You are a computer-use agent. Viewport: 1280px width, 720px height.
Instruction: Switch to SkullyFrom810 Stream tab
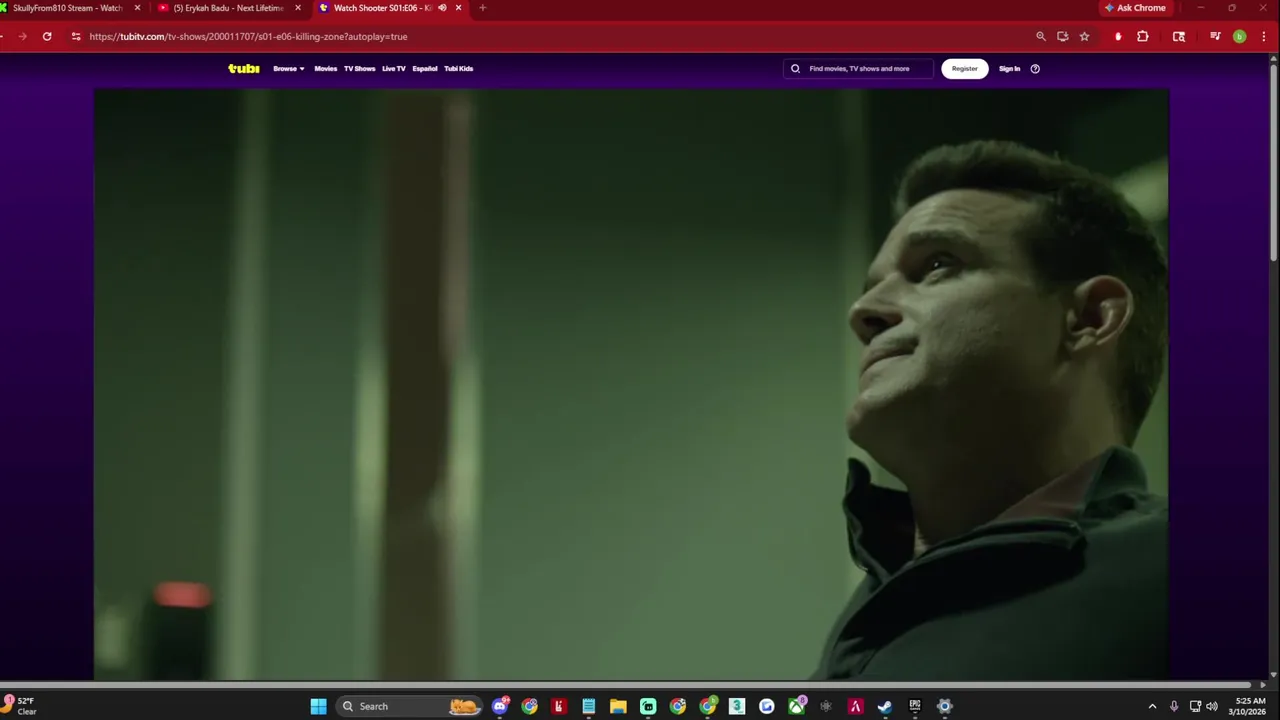click(x=66, y=8)
